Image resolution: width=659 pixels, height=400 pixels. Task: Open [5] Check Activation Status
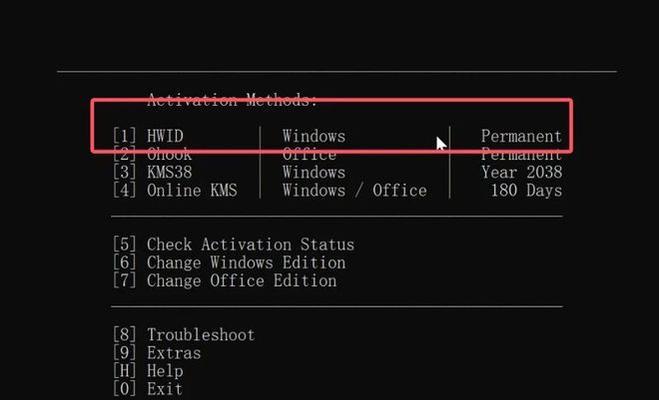[234, 245]
